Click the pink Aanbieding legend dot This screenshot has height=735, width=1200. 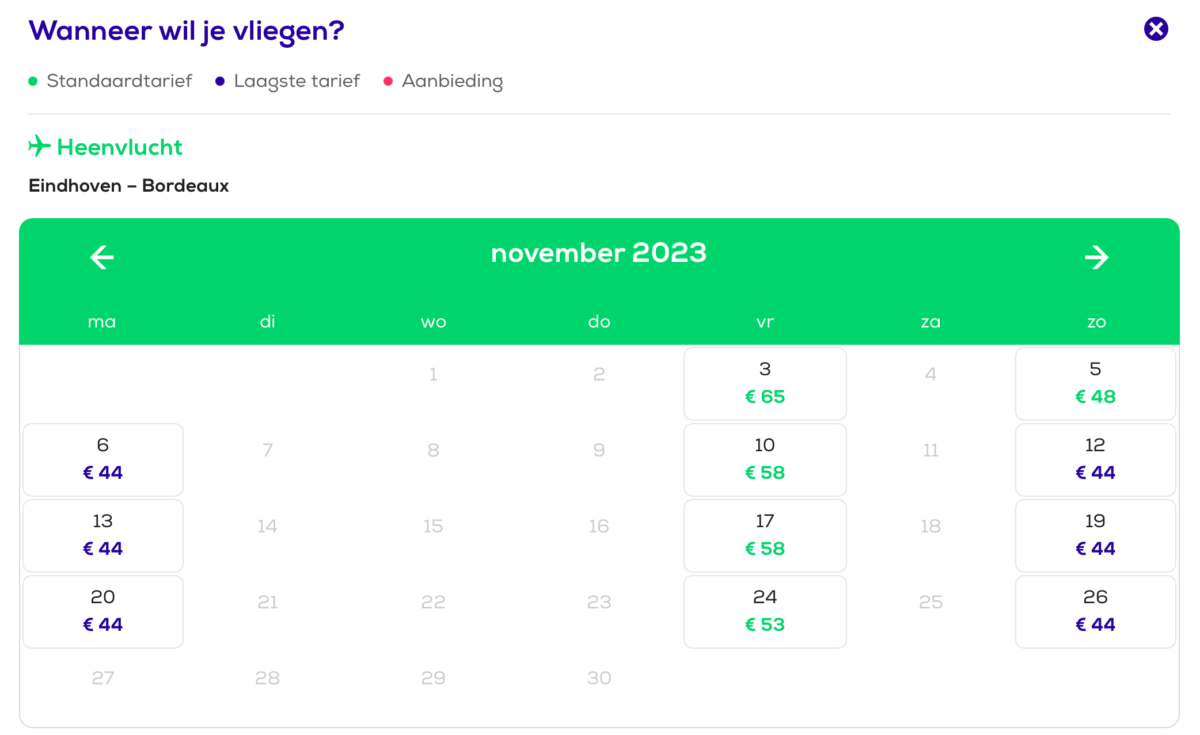tap(388, 81)
